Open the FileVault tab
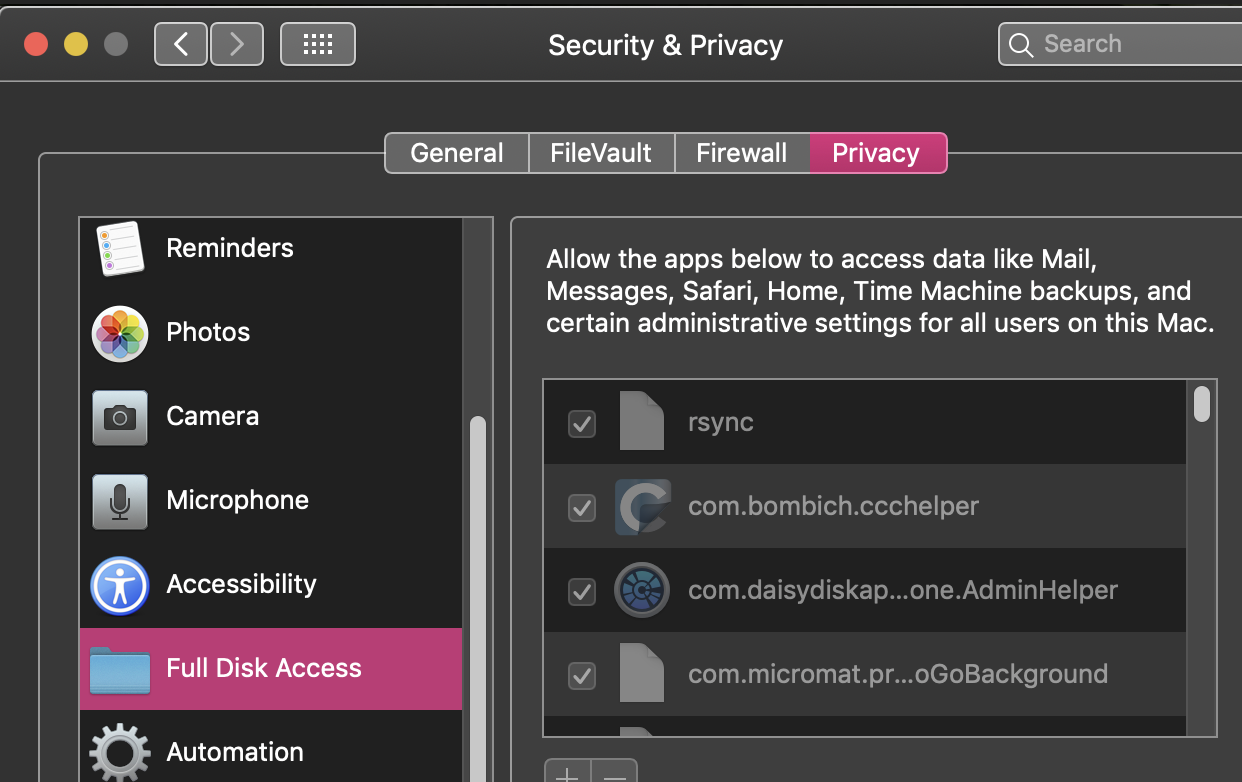Image resolution: width=1242 pixels, height=782 pixels. [601, 153]
